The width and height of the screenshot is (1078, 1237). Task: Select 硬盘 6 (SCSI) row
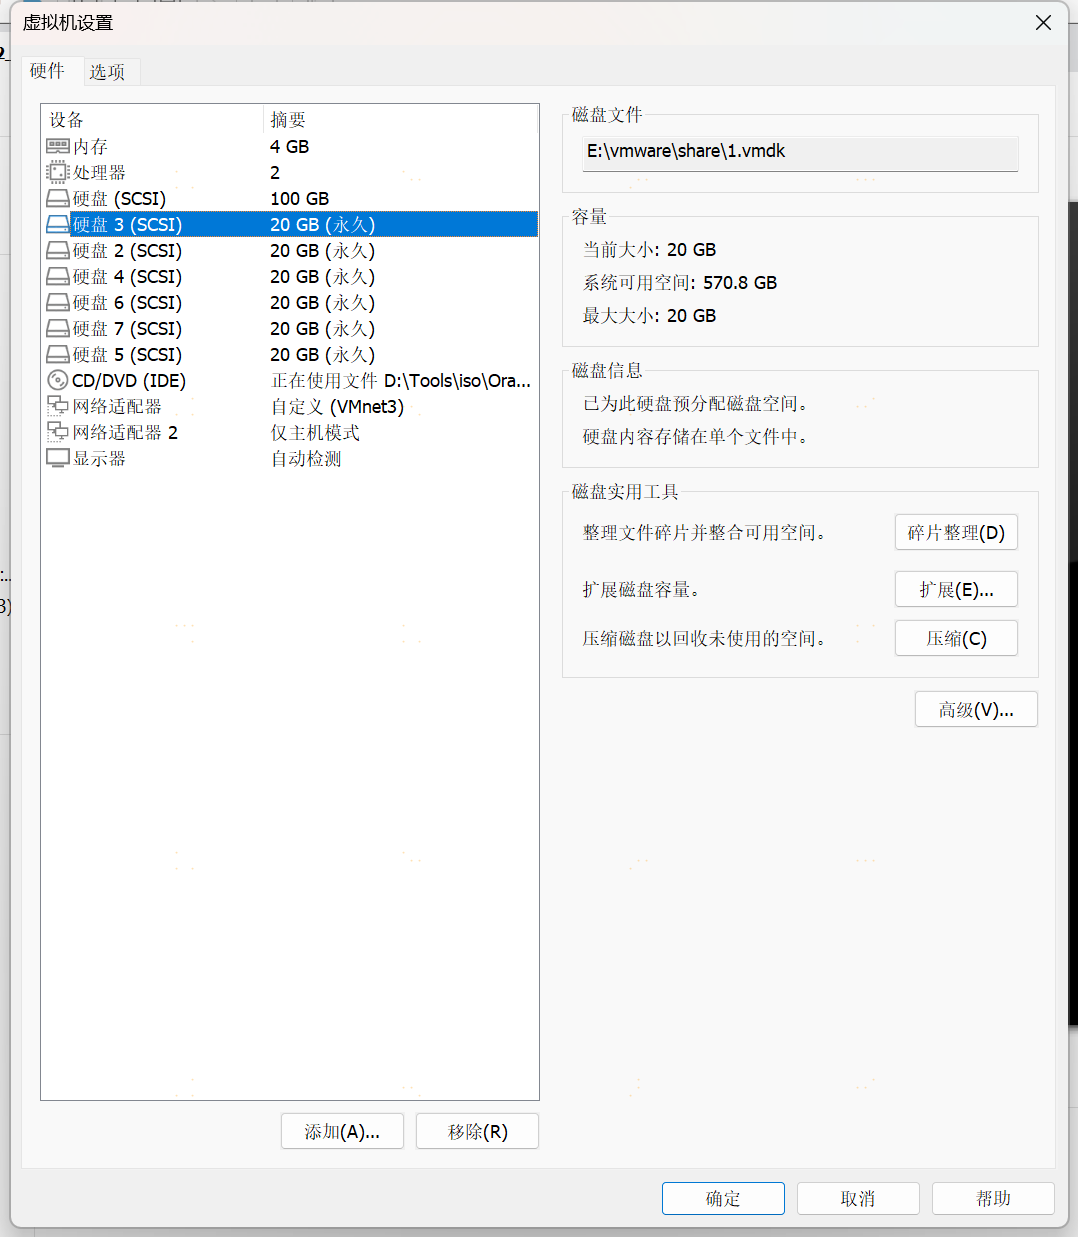tap(127, 303)
